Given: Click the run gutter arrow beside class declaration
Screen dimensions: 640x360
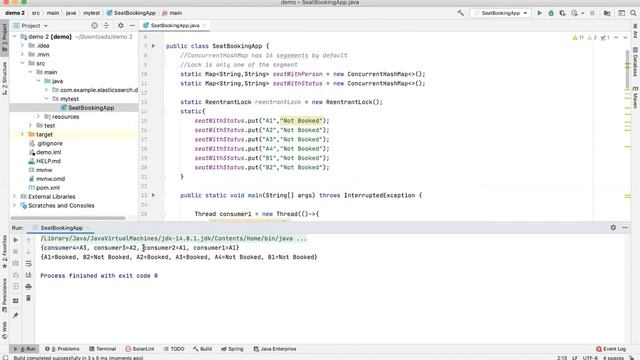Looking at the screenshot, I should tap(153, 46).
